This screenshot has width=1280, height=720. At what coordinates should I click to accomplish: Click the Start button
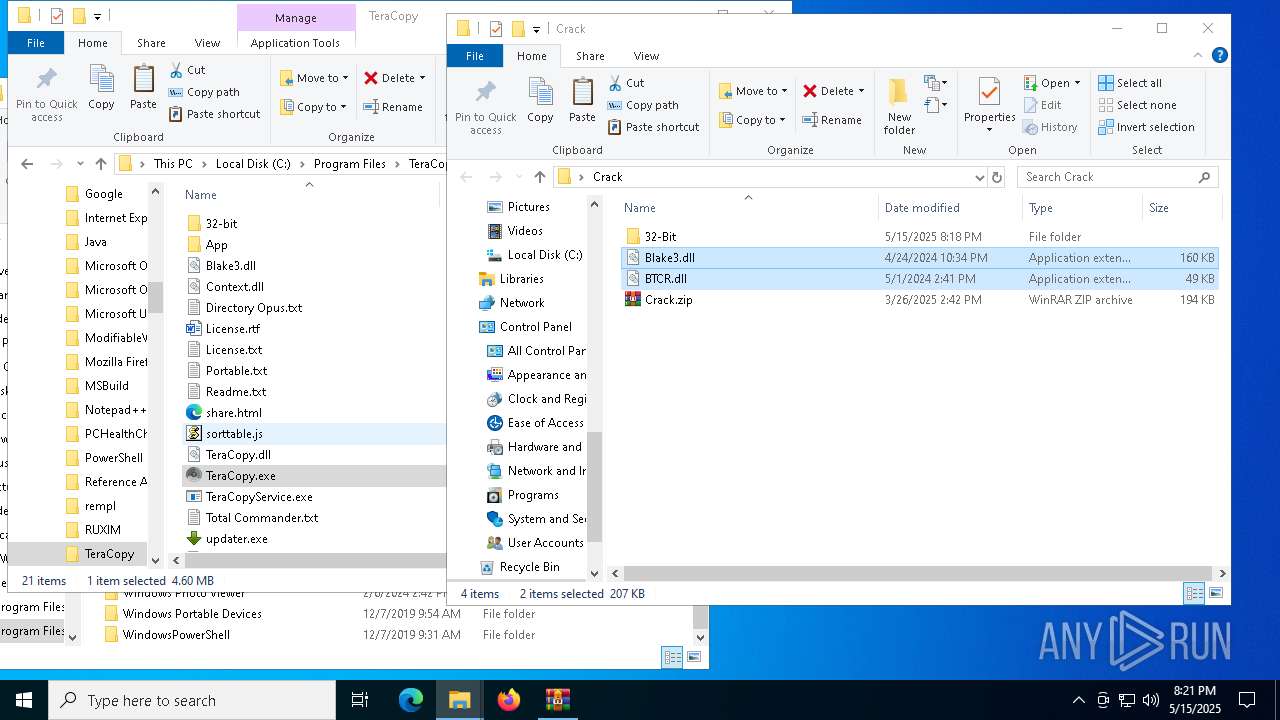(24, 700)
